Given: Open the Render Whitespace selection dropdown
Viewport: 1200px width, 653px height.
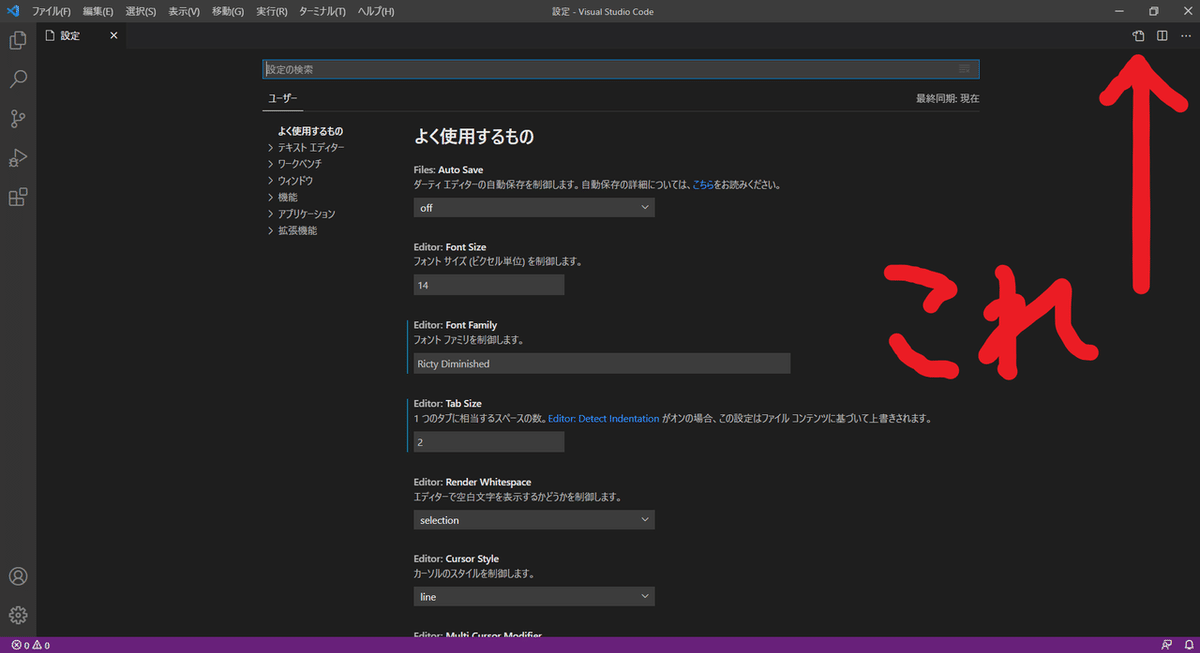Looking at the screenshot, I should coord(534,520).
